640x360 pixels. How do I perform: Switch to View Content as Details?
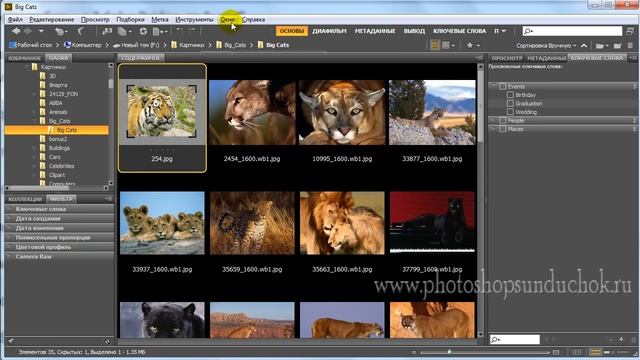pyautogui.click(x=608, y=352)
